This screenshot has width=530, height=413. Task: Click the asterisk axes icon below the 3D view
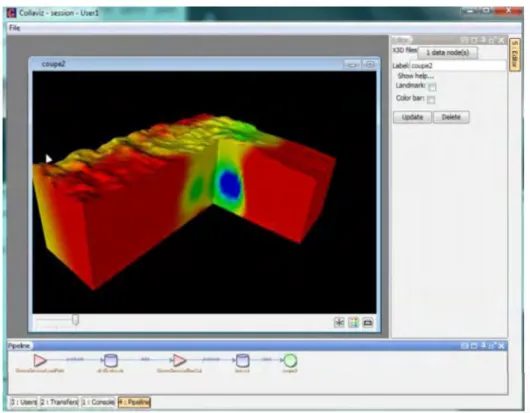pyautogui.click(x=339, y=322)
